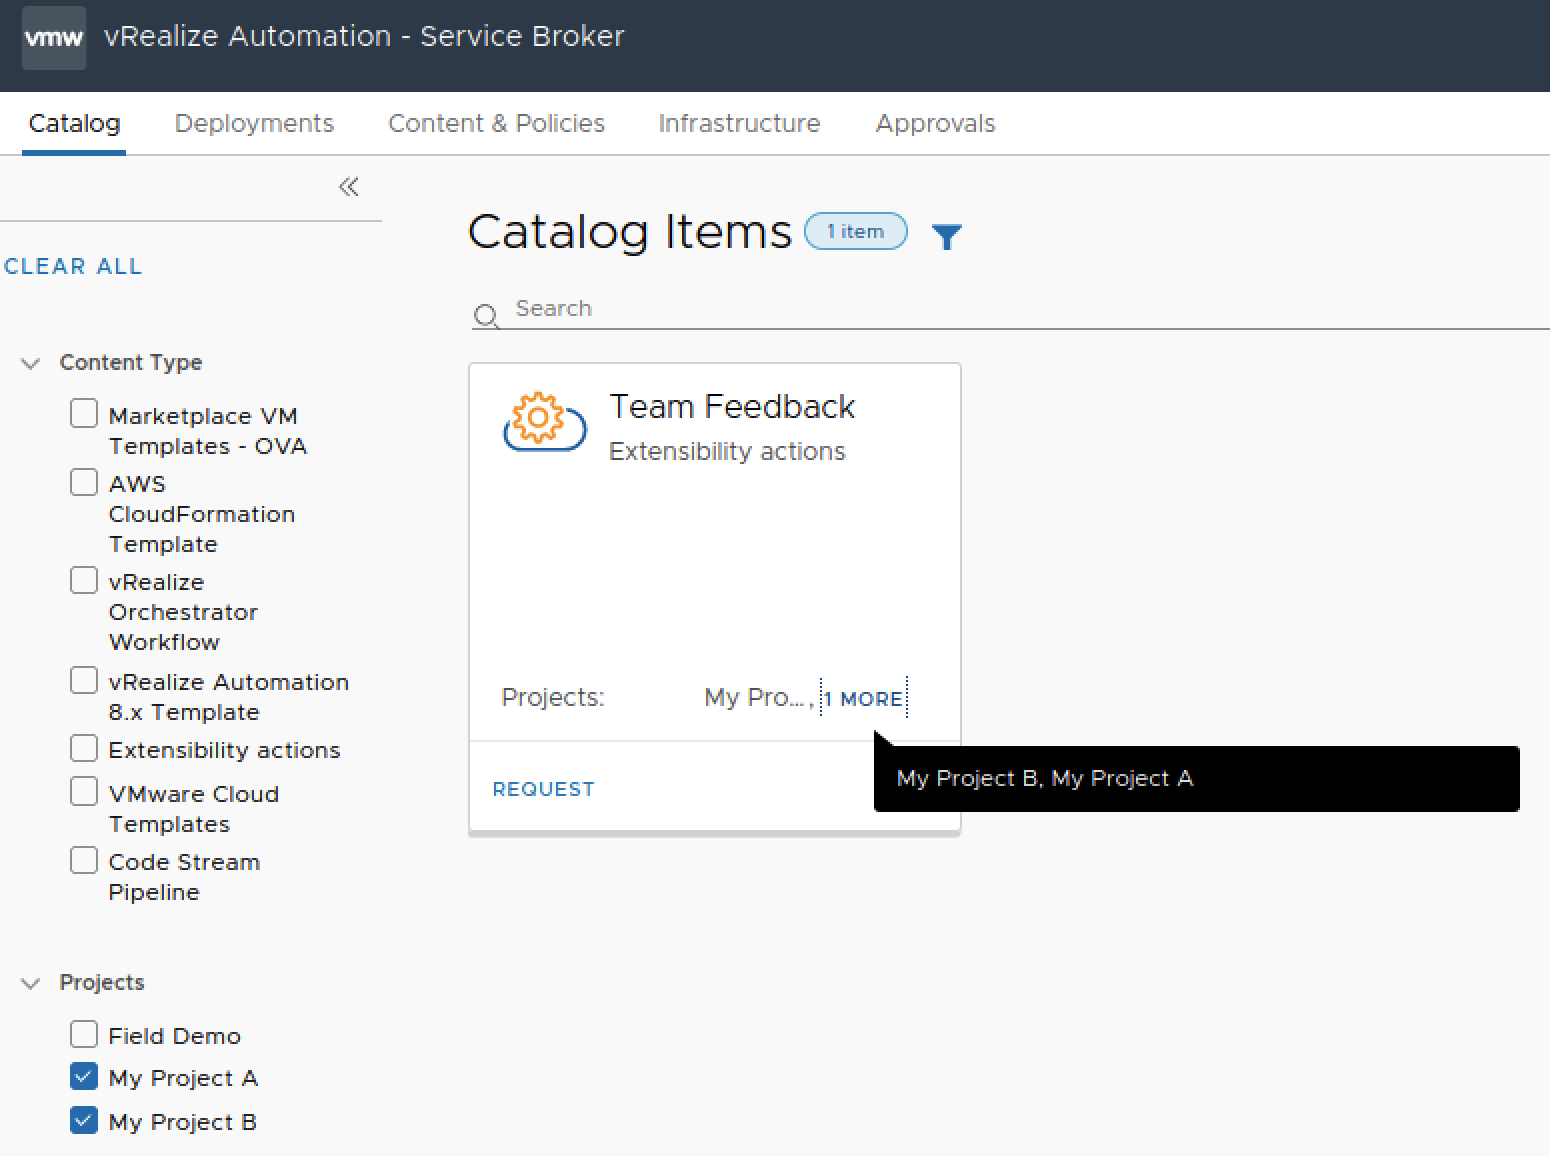1550x1156 pixels.
Task: Click the vmw logo icon
Action: point(54,38)
